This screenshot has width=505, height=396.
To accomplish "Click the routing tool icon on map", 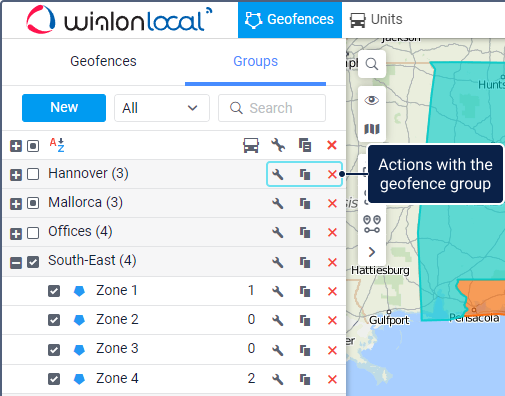I will 372,224.
